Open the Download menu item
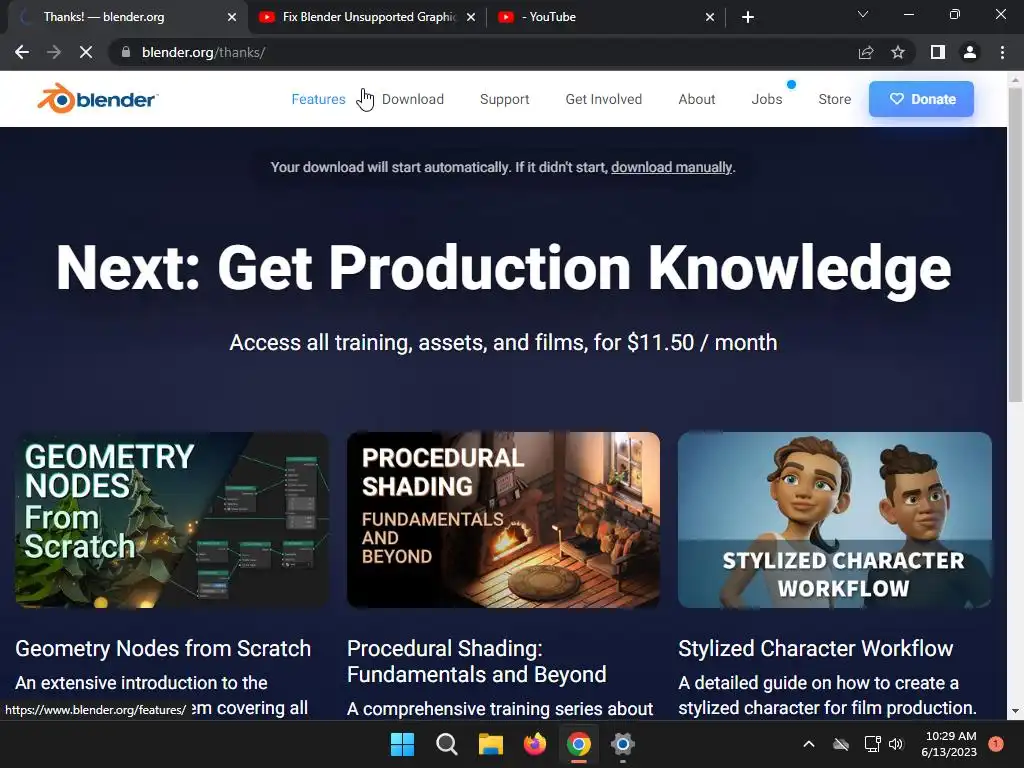This screenshot has height=768, width=1024. coord(413,99)
